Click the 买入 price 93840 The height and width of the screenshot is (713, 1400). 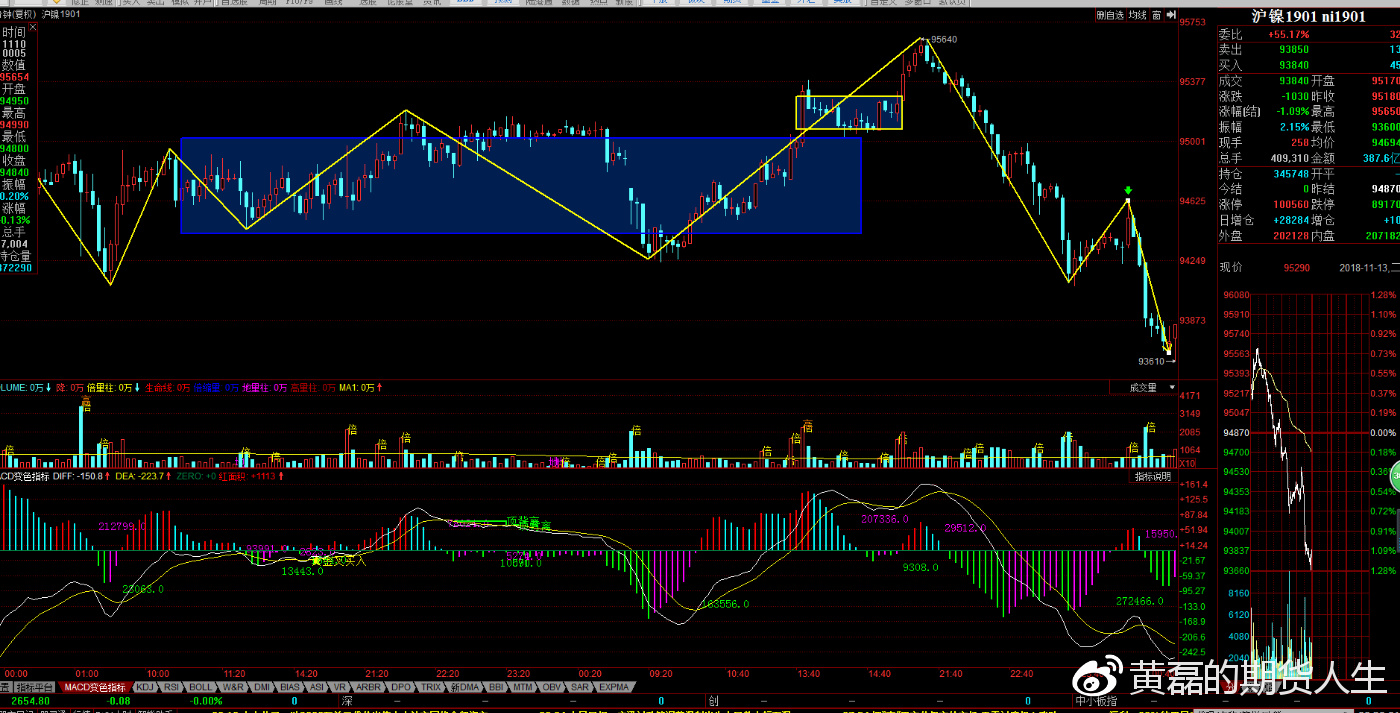[1294, 65]
